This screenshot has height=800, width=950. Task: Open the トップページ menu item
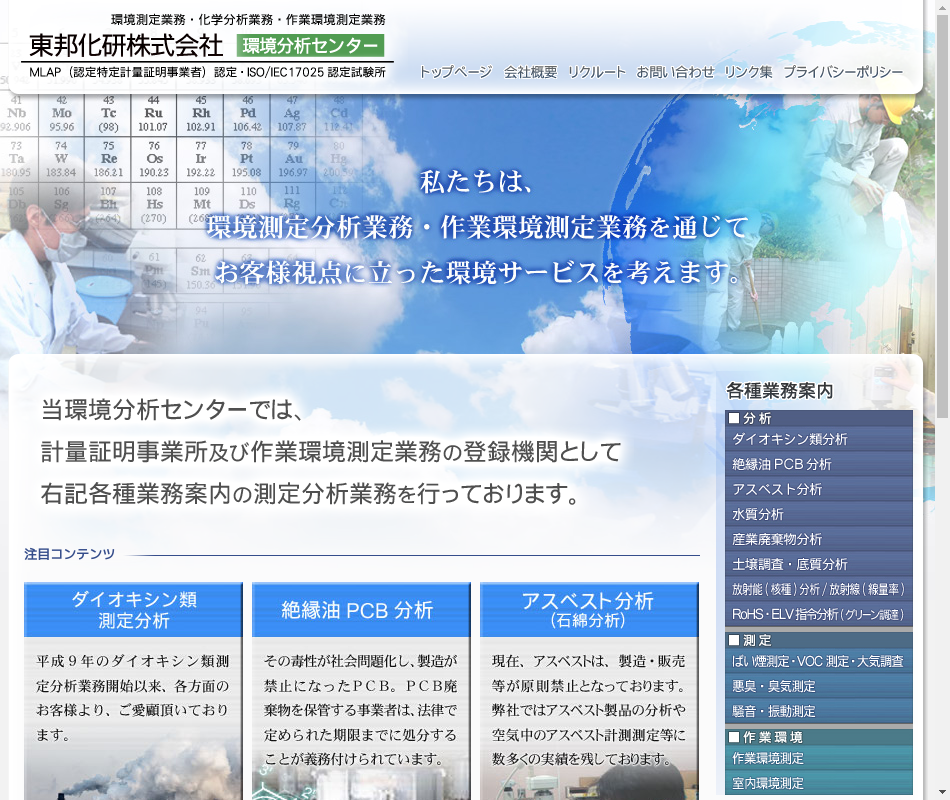455,72
